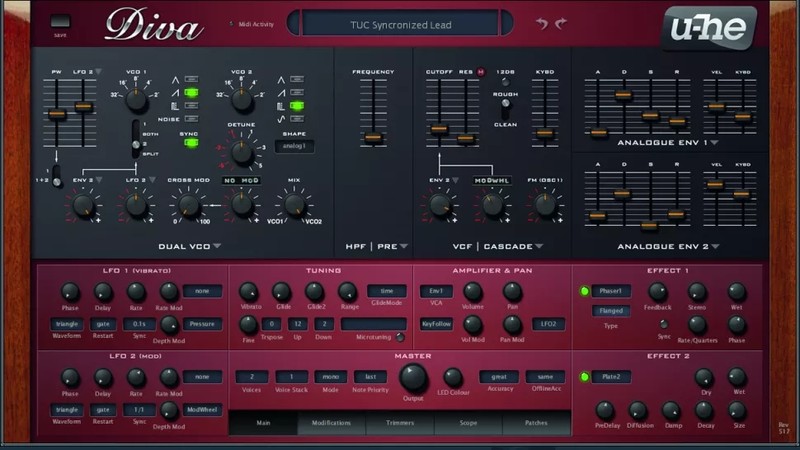Toggle VCO 1 pulse waveform switch
The width and height of the screenshot is (800, 450).
(x=191, y=106)
